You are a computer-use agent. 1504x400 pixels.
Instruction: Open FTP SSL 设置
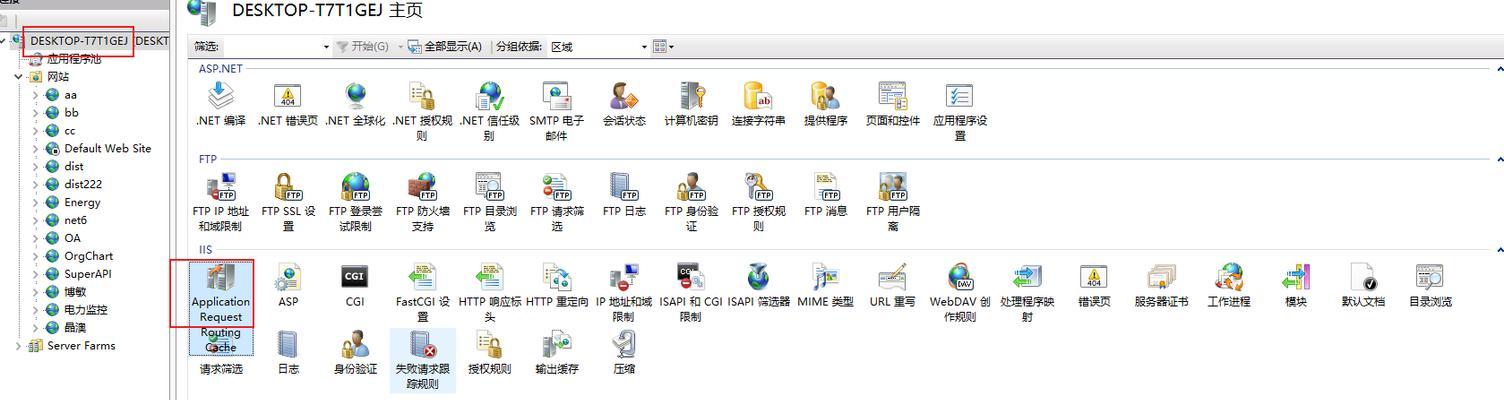288,201
